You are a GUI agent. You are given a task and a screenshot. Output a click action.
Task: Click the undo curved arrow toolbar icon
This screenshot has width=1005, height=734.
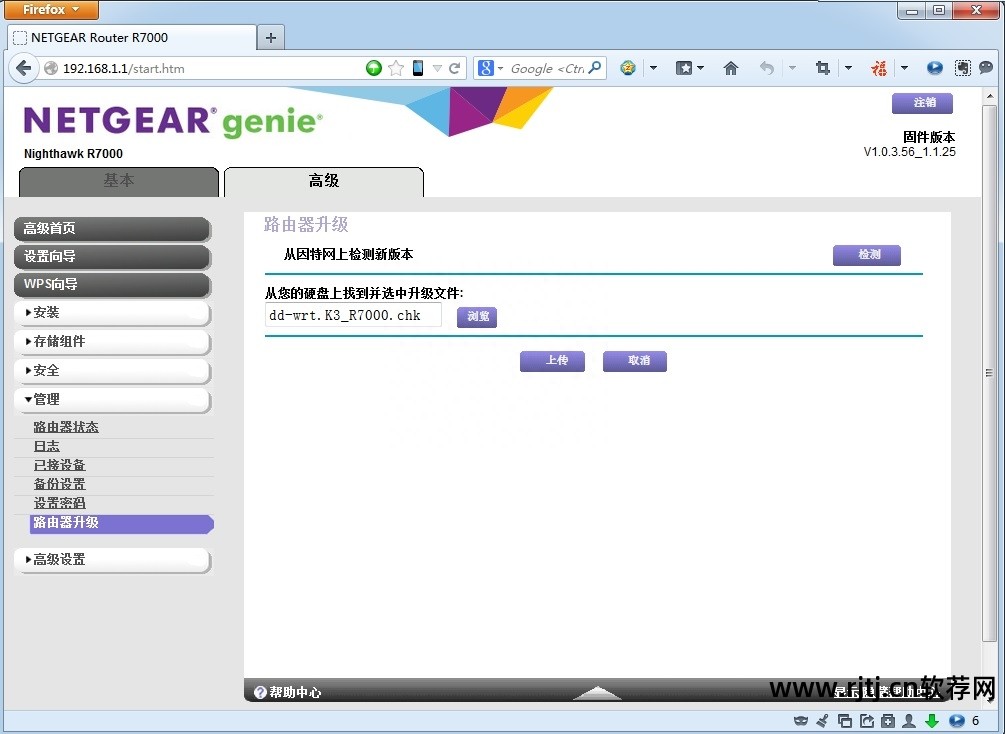click(767, 68)
